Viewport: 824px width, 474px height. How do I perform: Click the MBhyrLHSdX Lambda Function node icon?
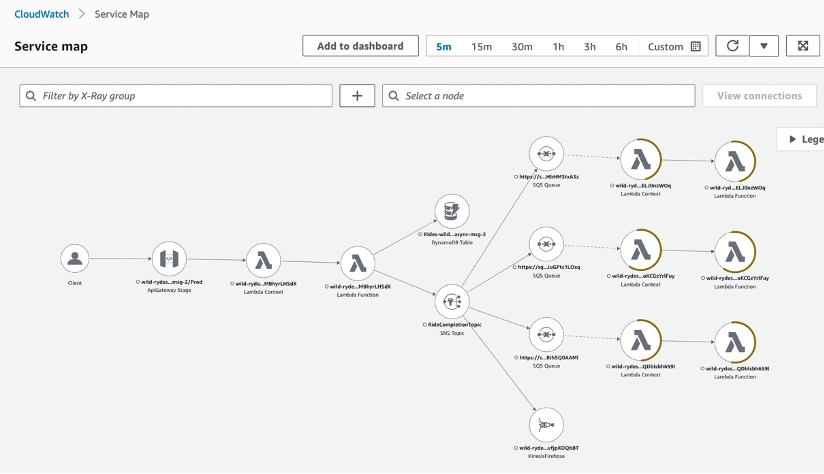pyautogui.click(x=358, y=263)
